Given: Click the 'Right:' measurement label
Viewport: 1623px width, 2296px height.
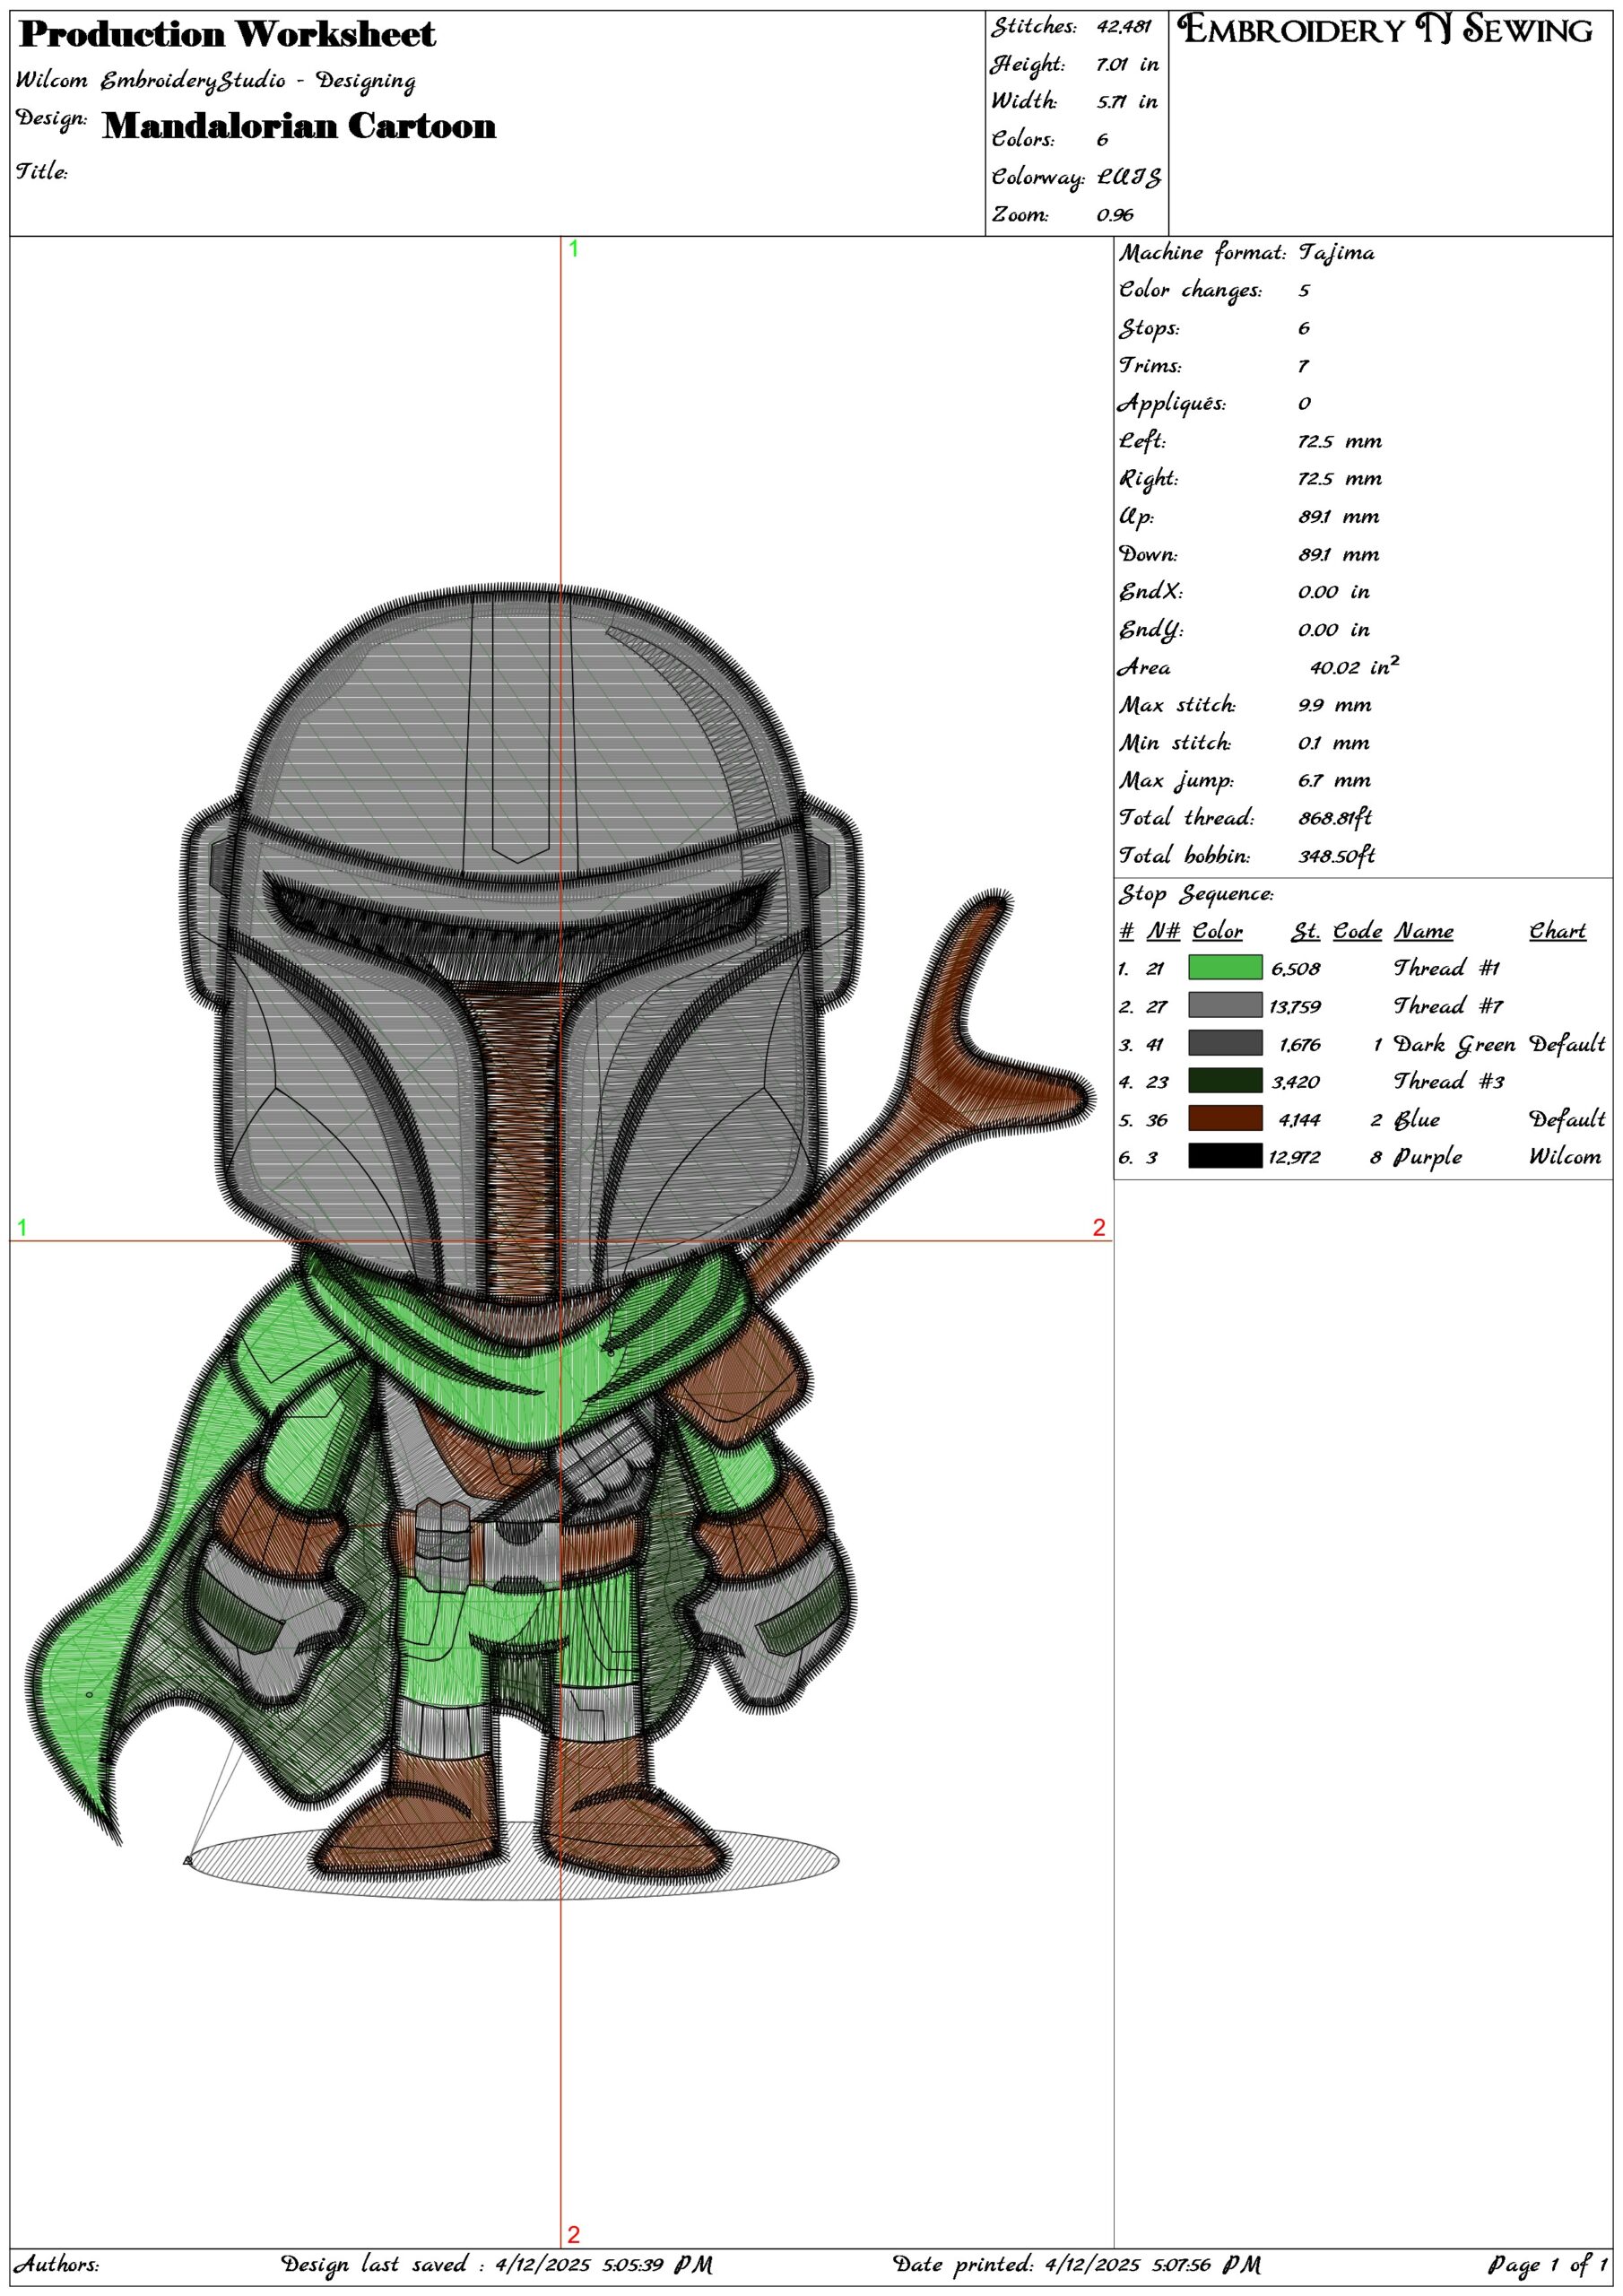Looking at the screenshot, I should pyautogui.click(x=1148, y=479).
